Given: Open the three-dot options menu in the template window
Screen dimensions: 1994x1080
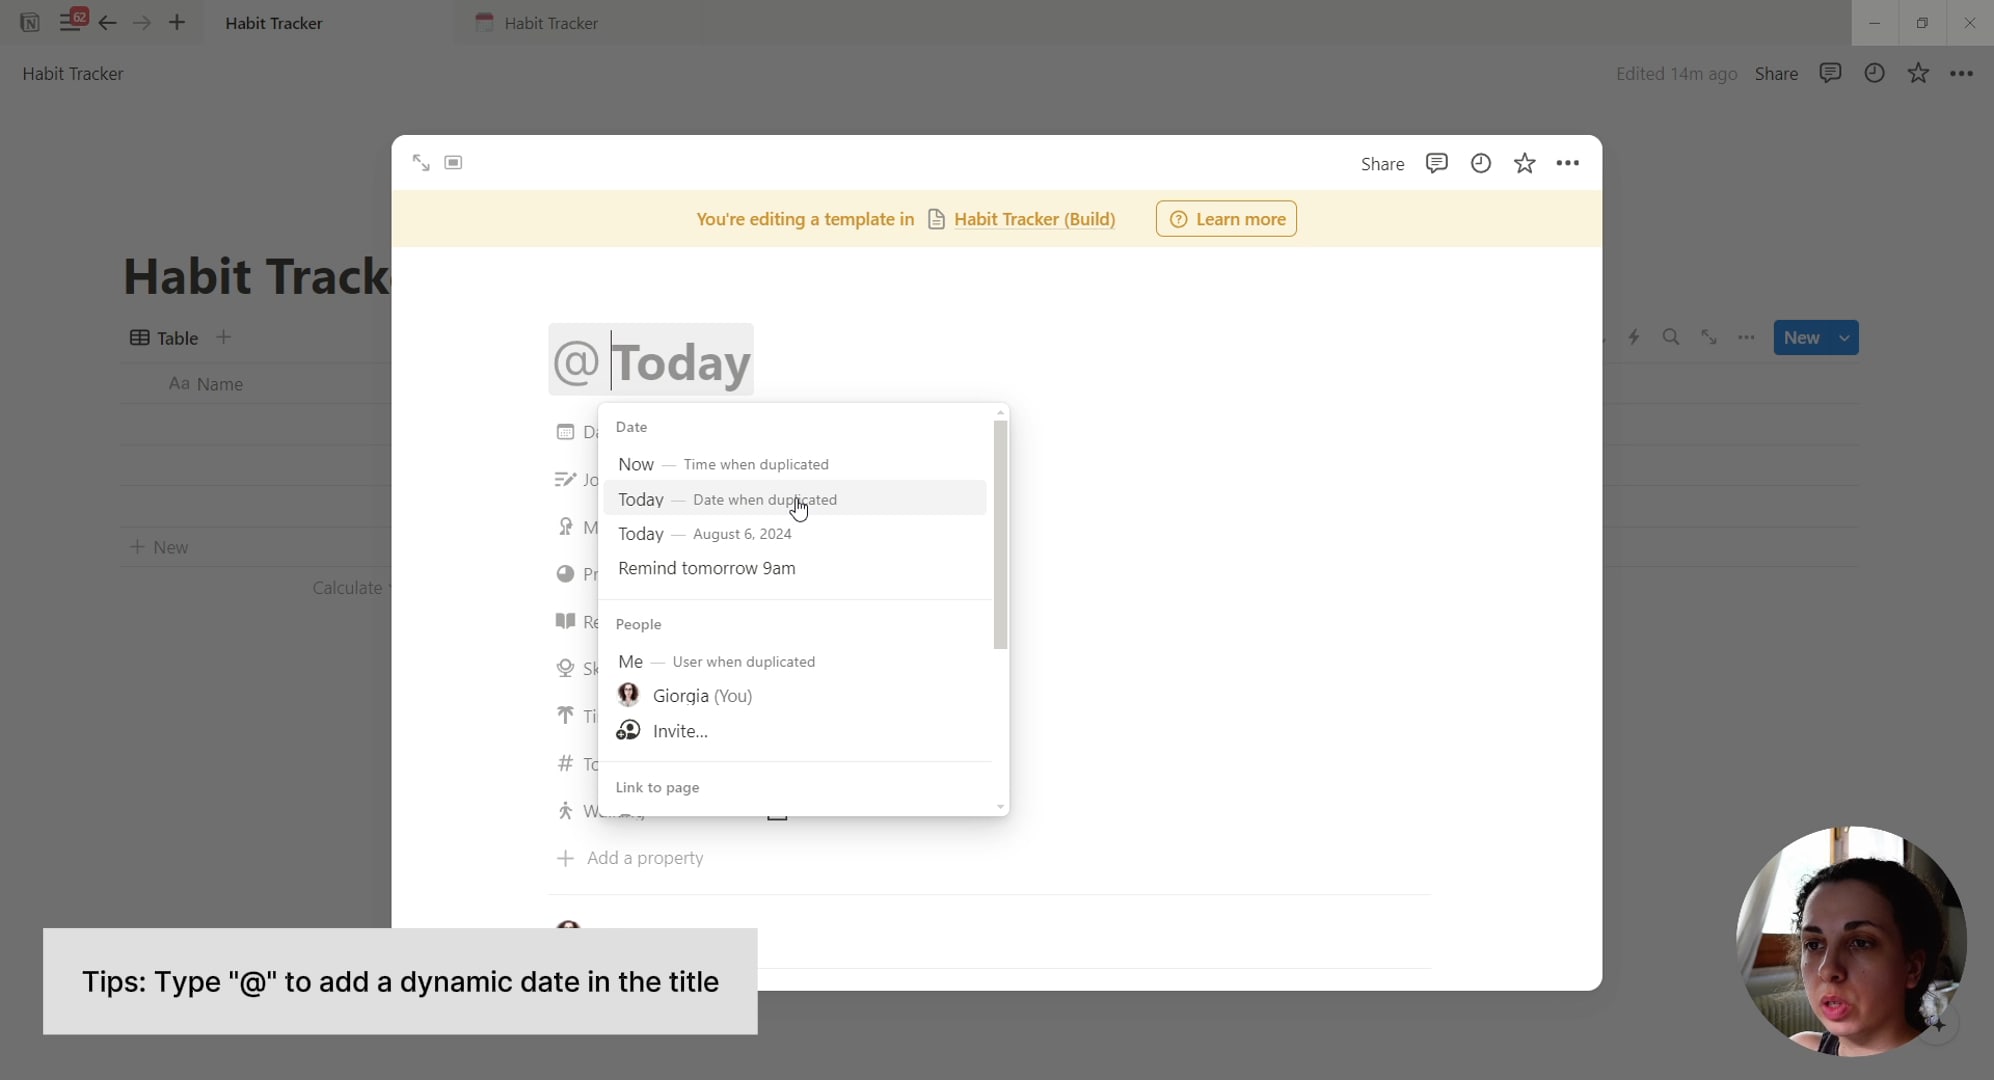Looking at the screenshot, I should coord(1568,163).
